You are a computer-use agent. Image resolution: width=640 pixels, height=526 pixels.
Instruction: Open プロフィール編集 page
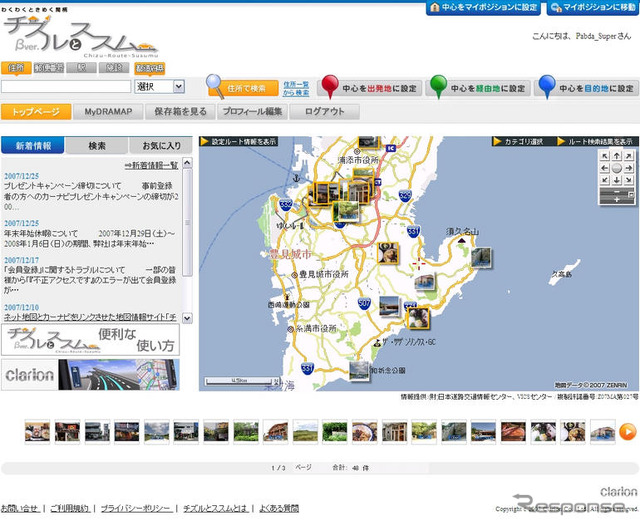[252, 111]
